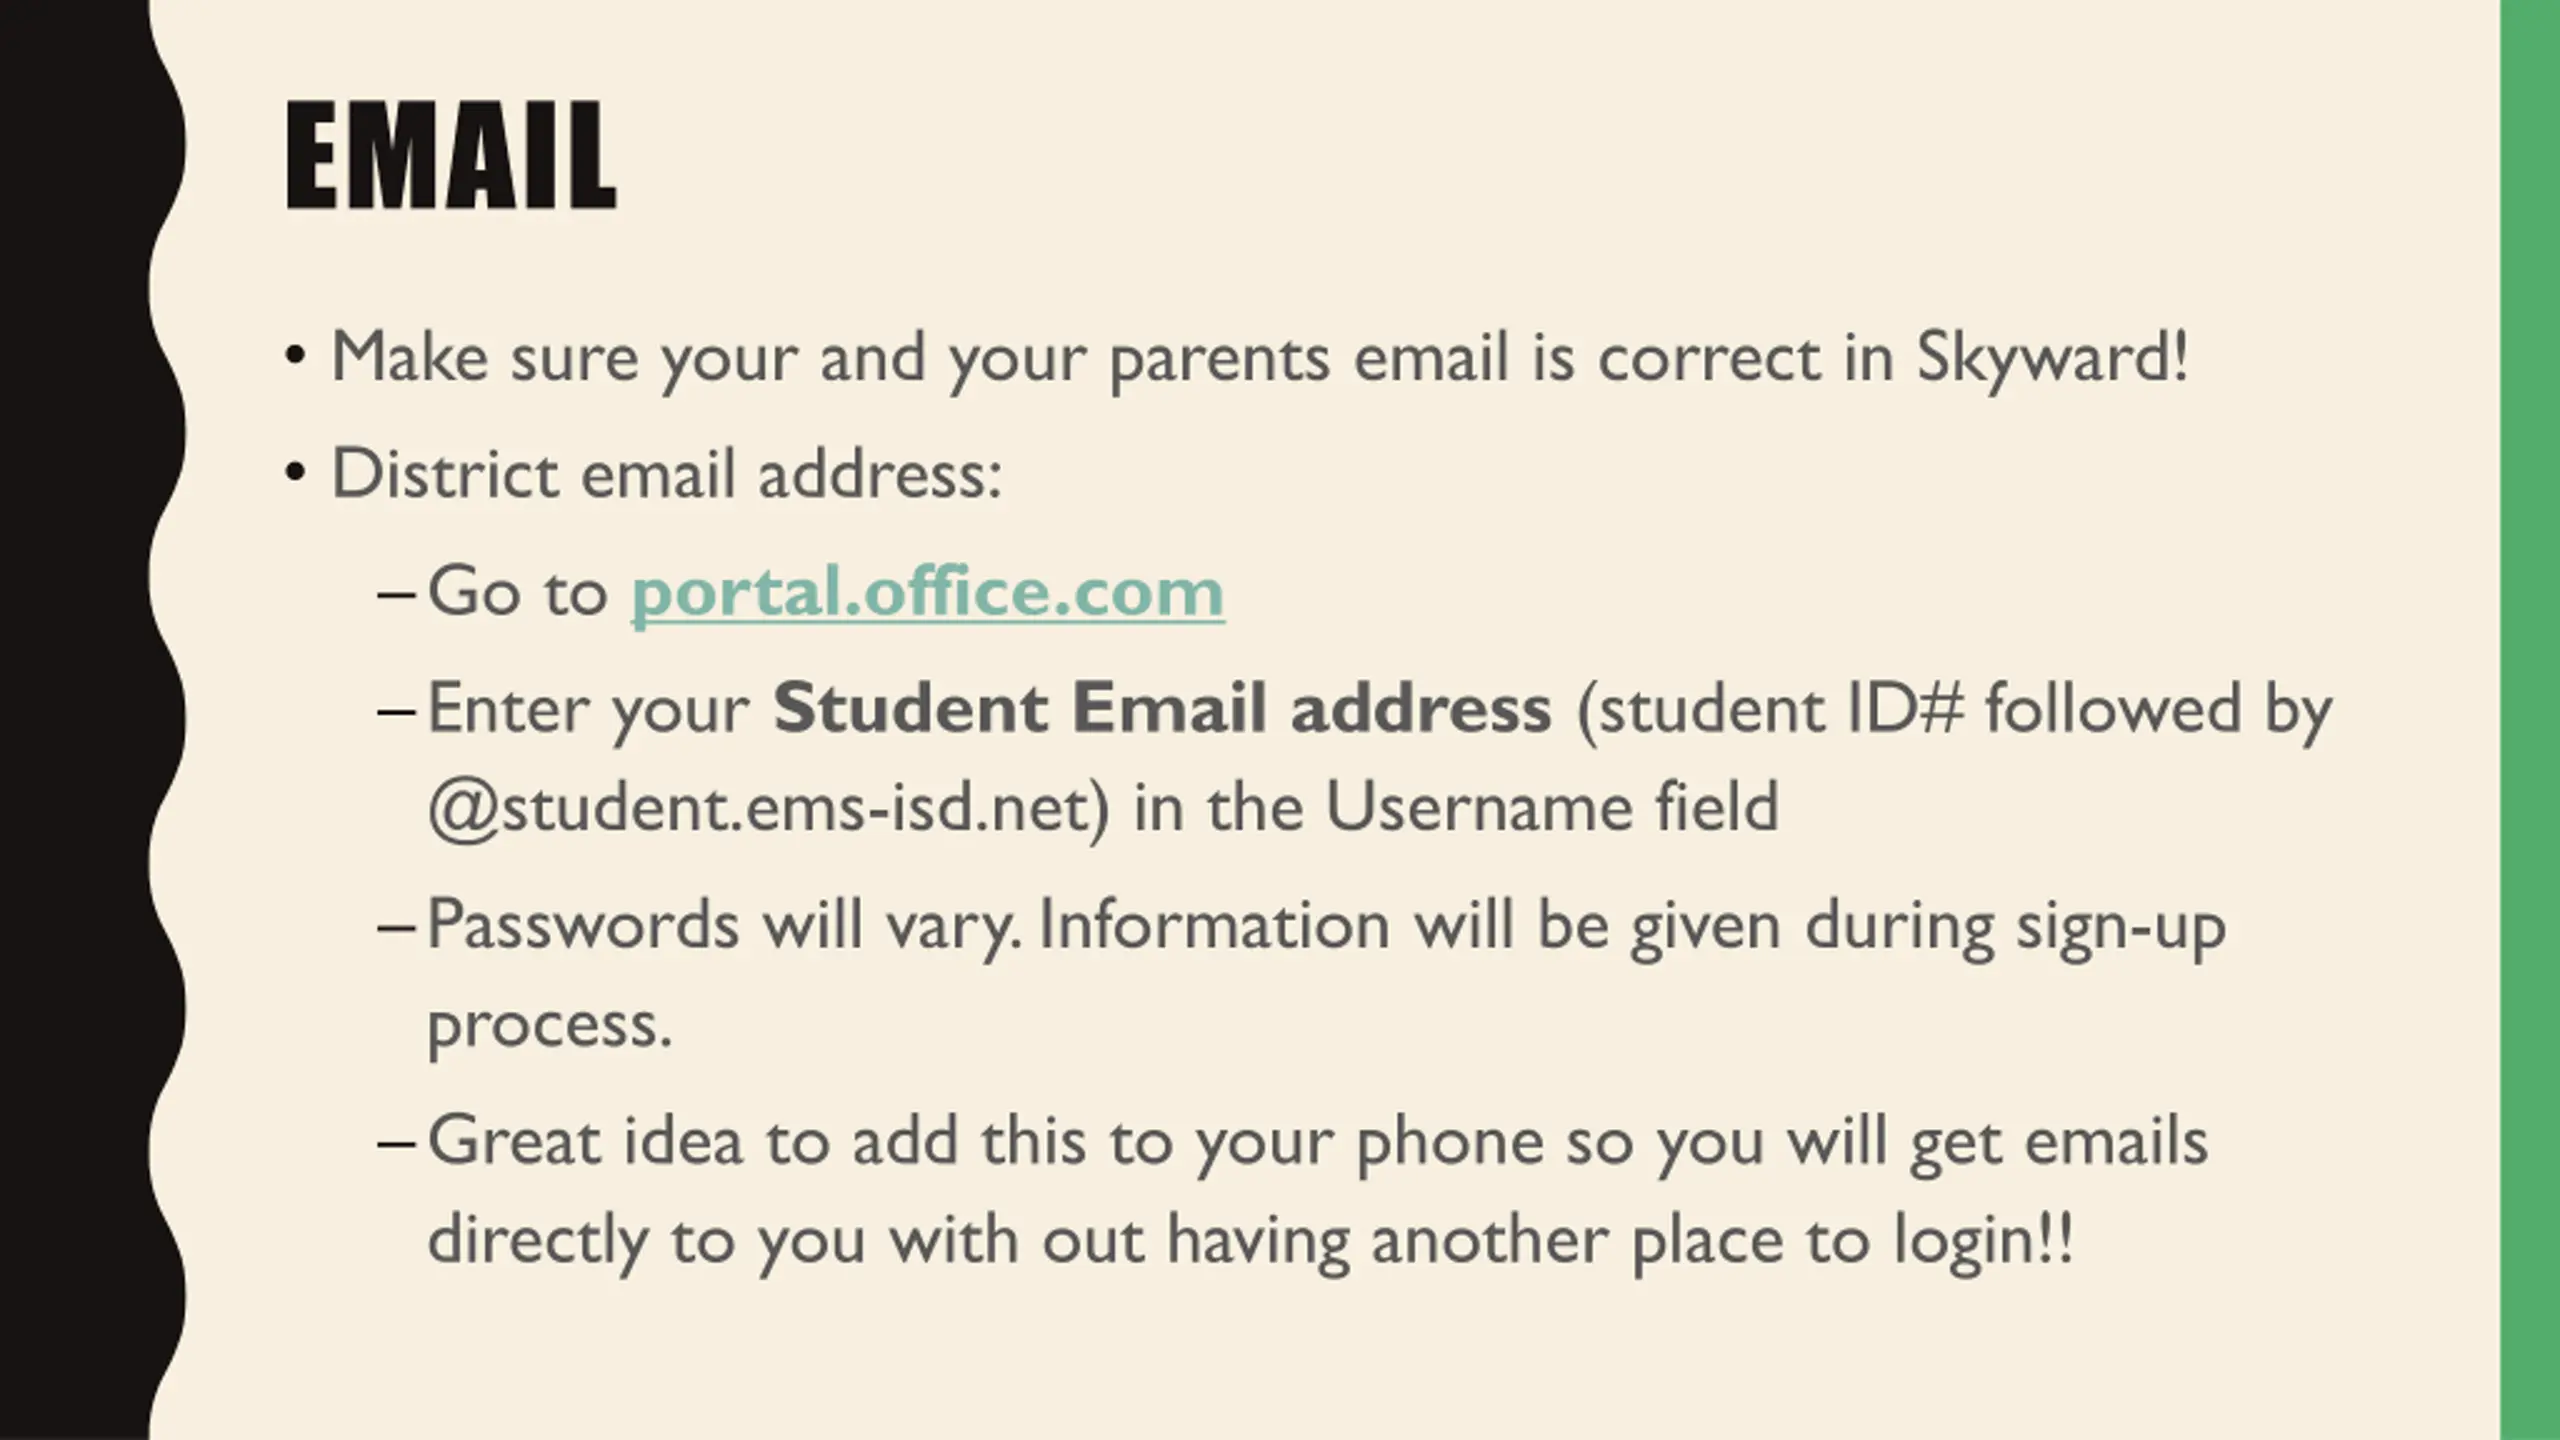This screenshot has width=2560, height=1440.
Task: Click the black wavy border on the left
Action: (x=80, y=720)
